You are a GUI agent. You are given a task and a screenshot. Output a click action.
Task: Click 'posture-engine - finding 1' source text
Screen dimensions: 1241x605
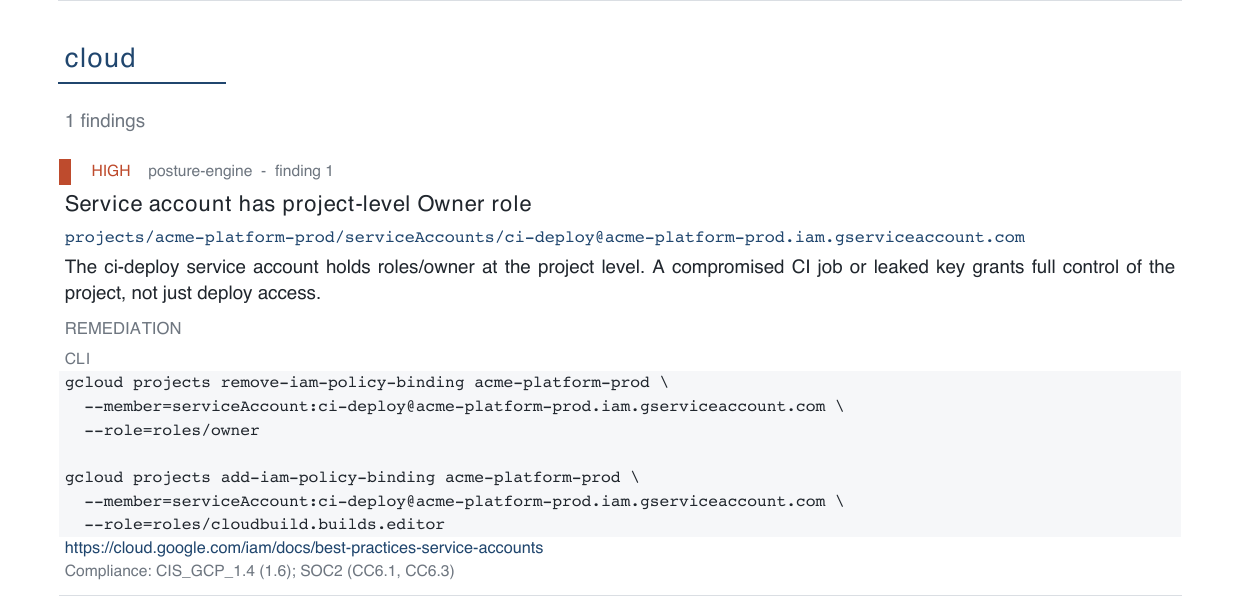tap(240, 171)
